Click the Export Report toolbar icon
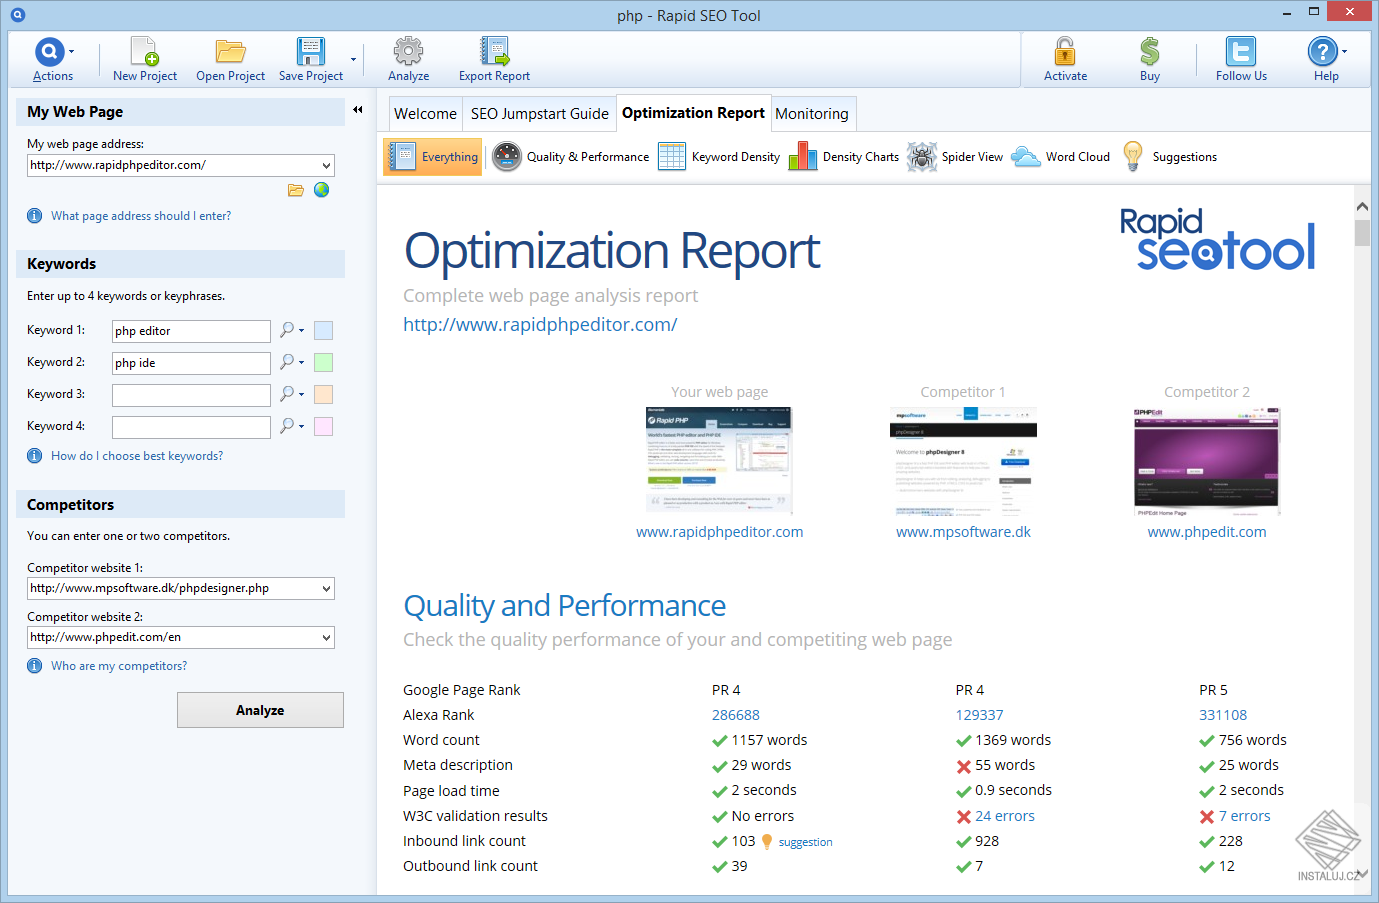This screenshot has height=903, width=1379. [493, 57]
